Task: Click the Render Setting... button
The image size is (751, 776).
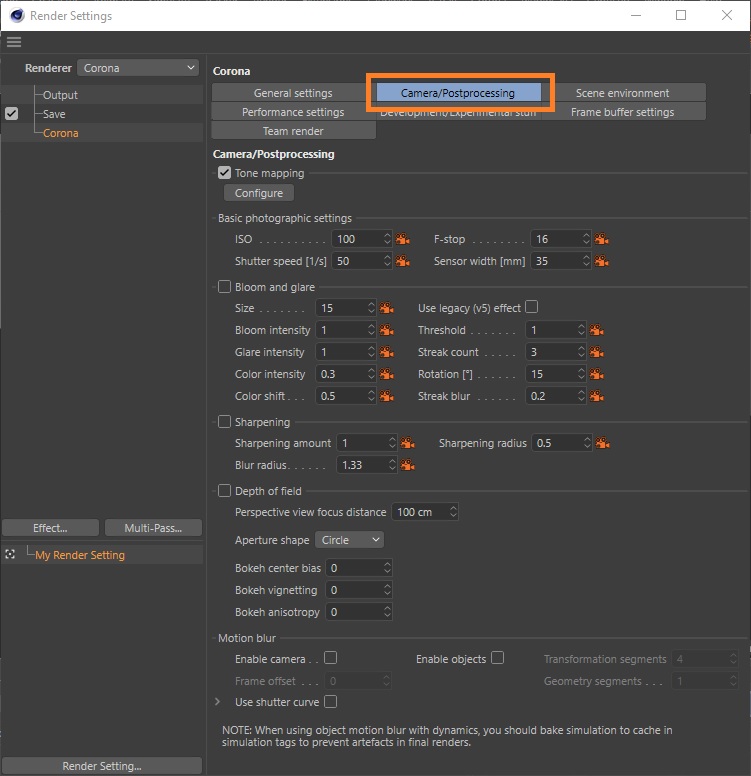Action: tap(102, 766)
